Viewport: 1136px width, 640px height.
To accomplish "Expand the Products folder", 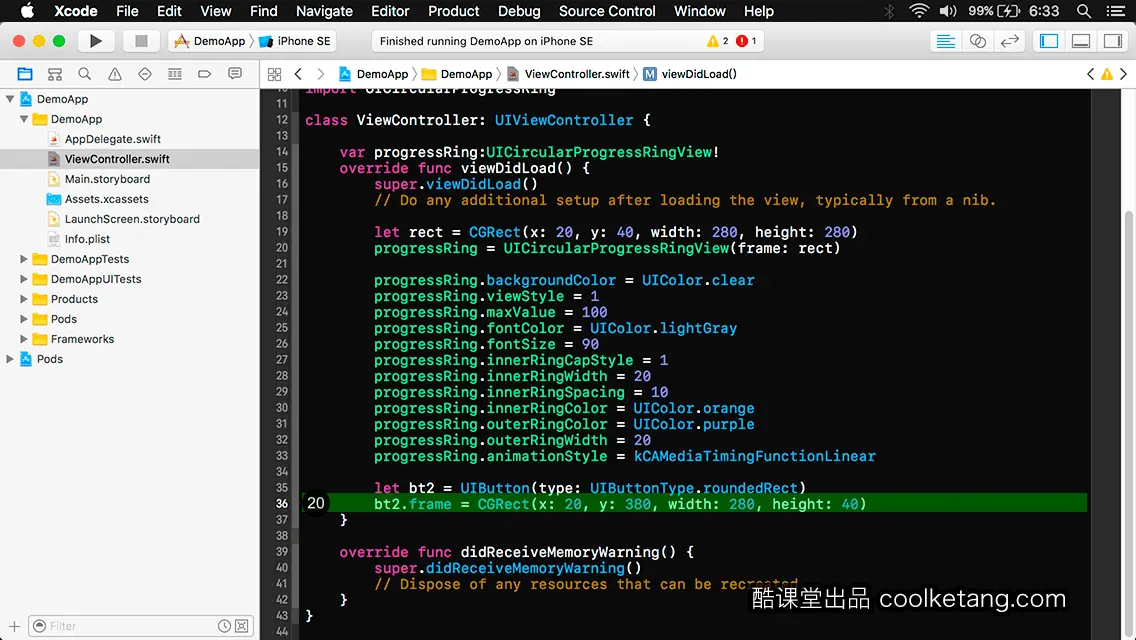I will (24, 299).
